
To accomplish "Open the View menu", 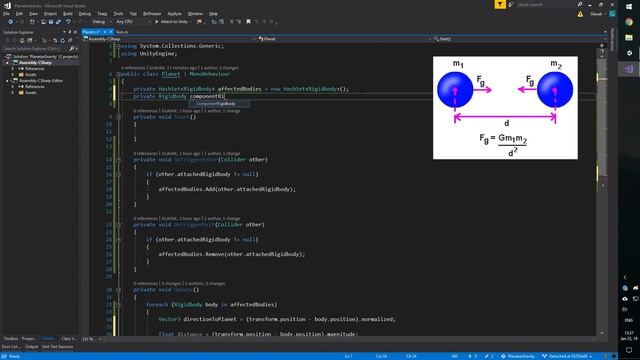I will click(x=33, y=14).
